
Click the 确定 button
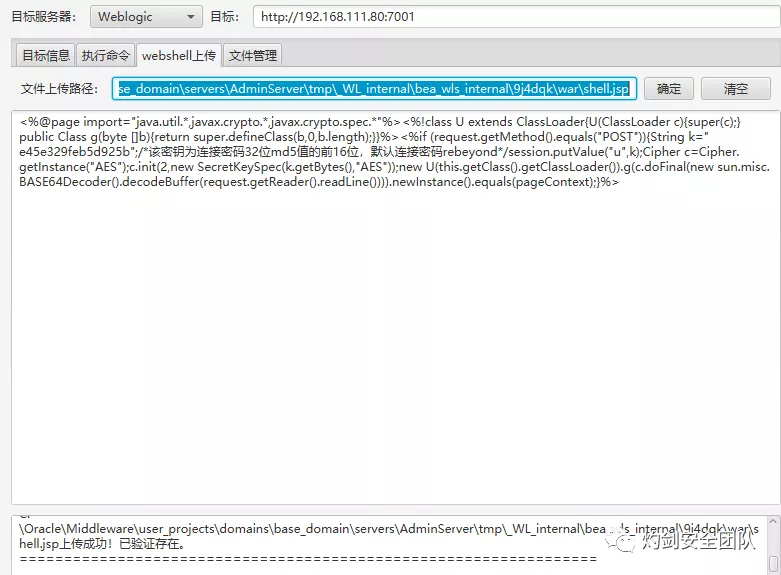[x=668, y=89]
